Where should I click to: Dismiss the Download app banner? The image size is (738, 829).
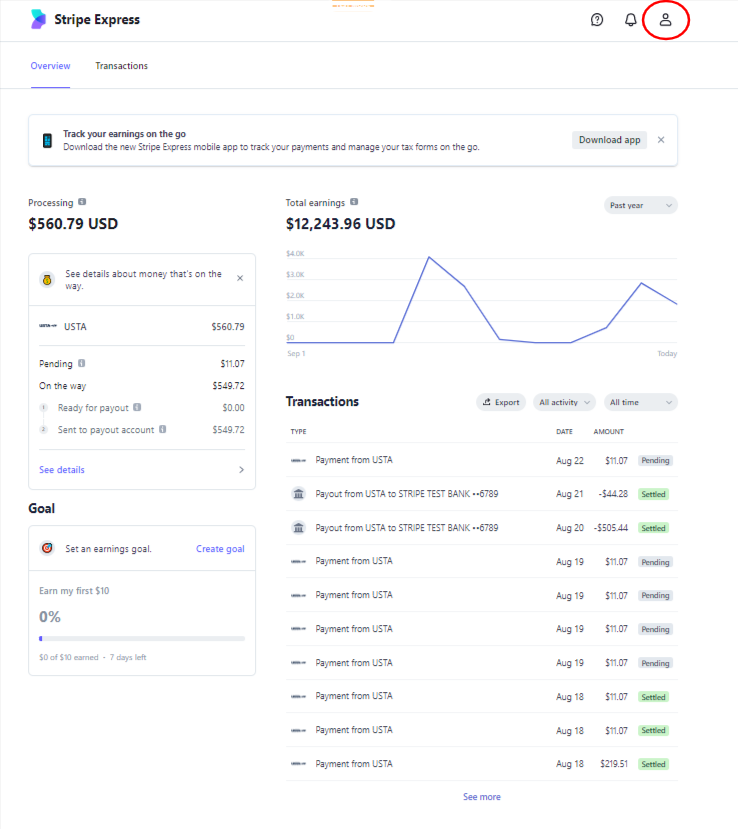coord(661,140)
